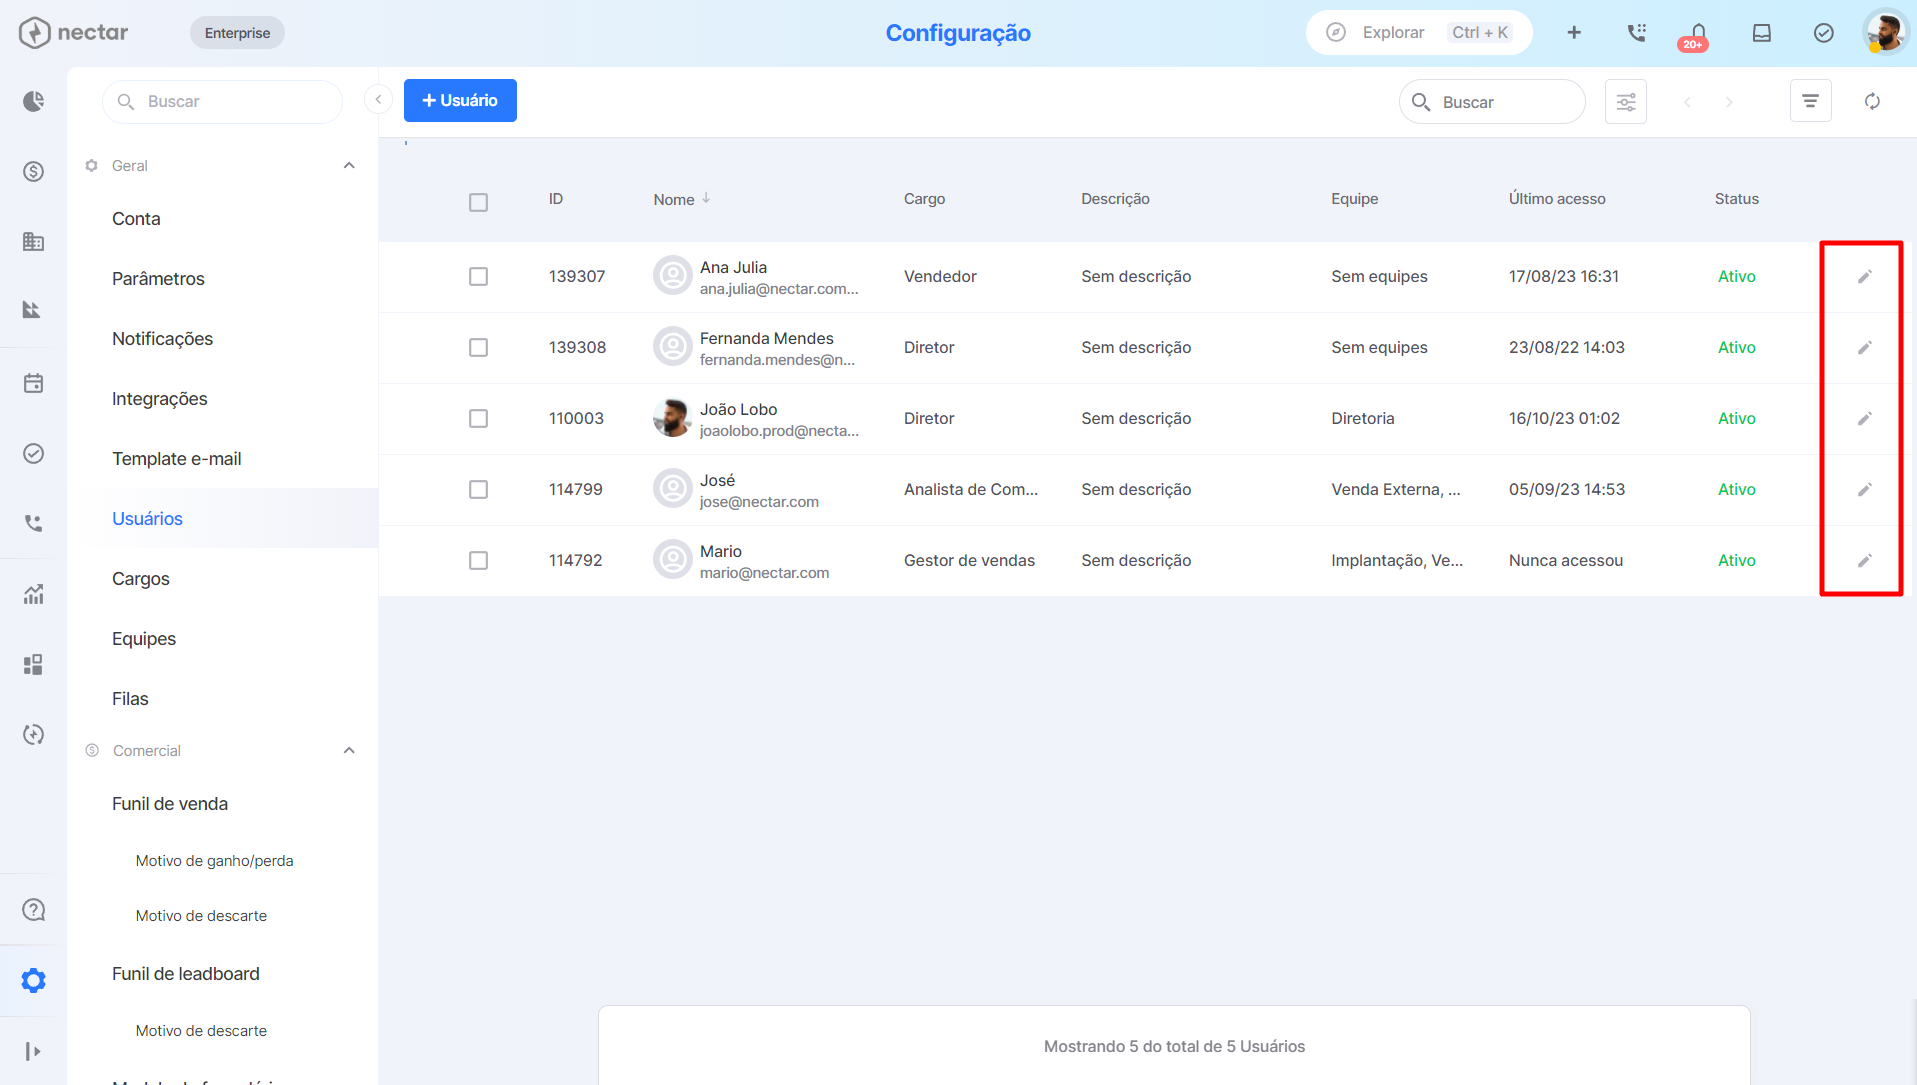Open the reports chart icon in left sidebar
Screen dimensions: 1917x1085
click(x=33, y=594)
